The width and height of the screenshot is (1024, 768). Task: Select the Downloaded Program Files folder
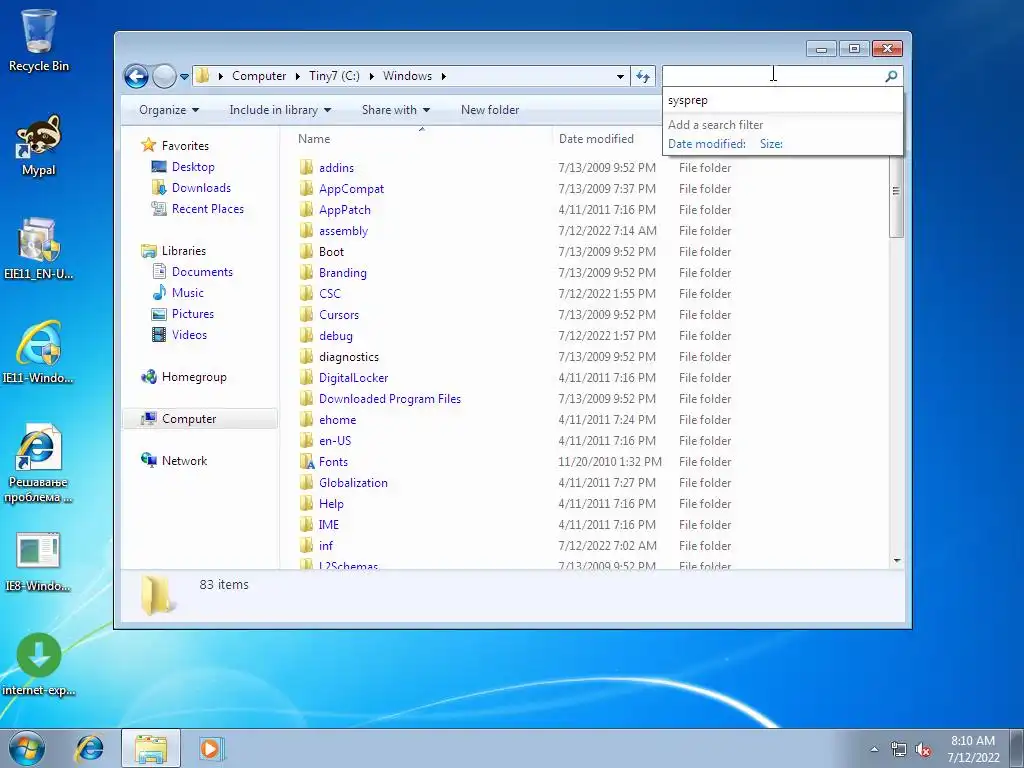(390, 398)
